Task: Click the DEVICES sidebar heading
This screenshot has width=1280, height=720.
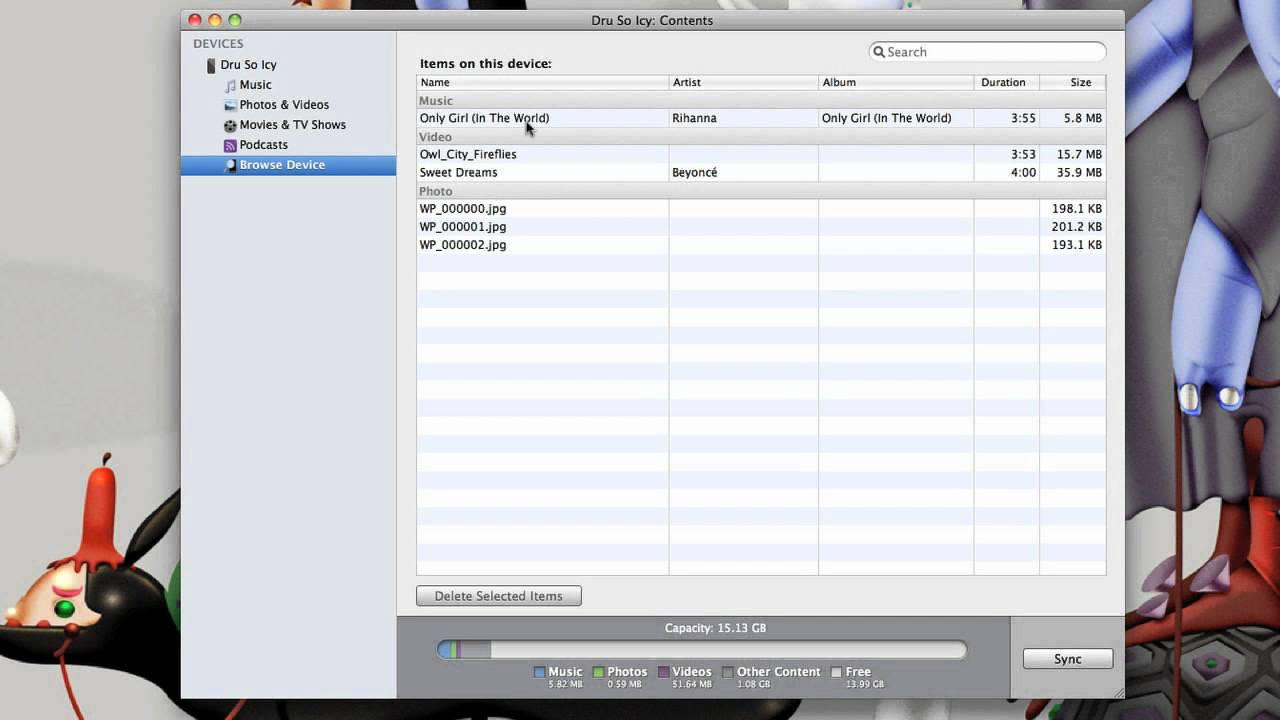Action: pos(218,44)
